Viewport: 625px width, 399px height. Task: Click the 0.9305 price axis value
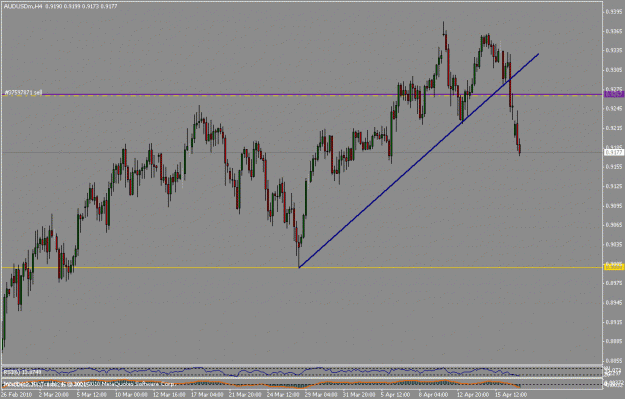point(614,70)
